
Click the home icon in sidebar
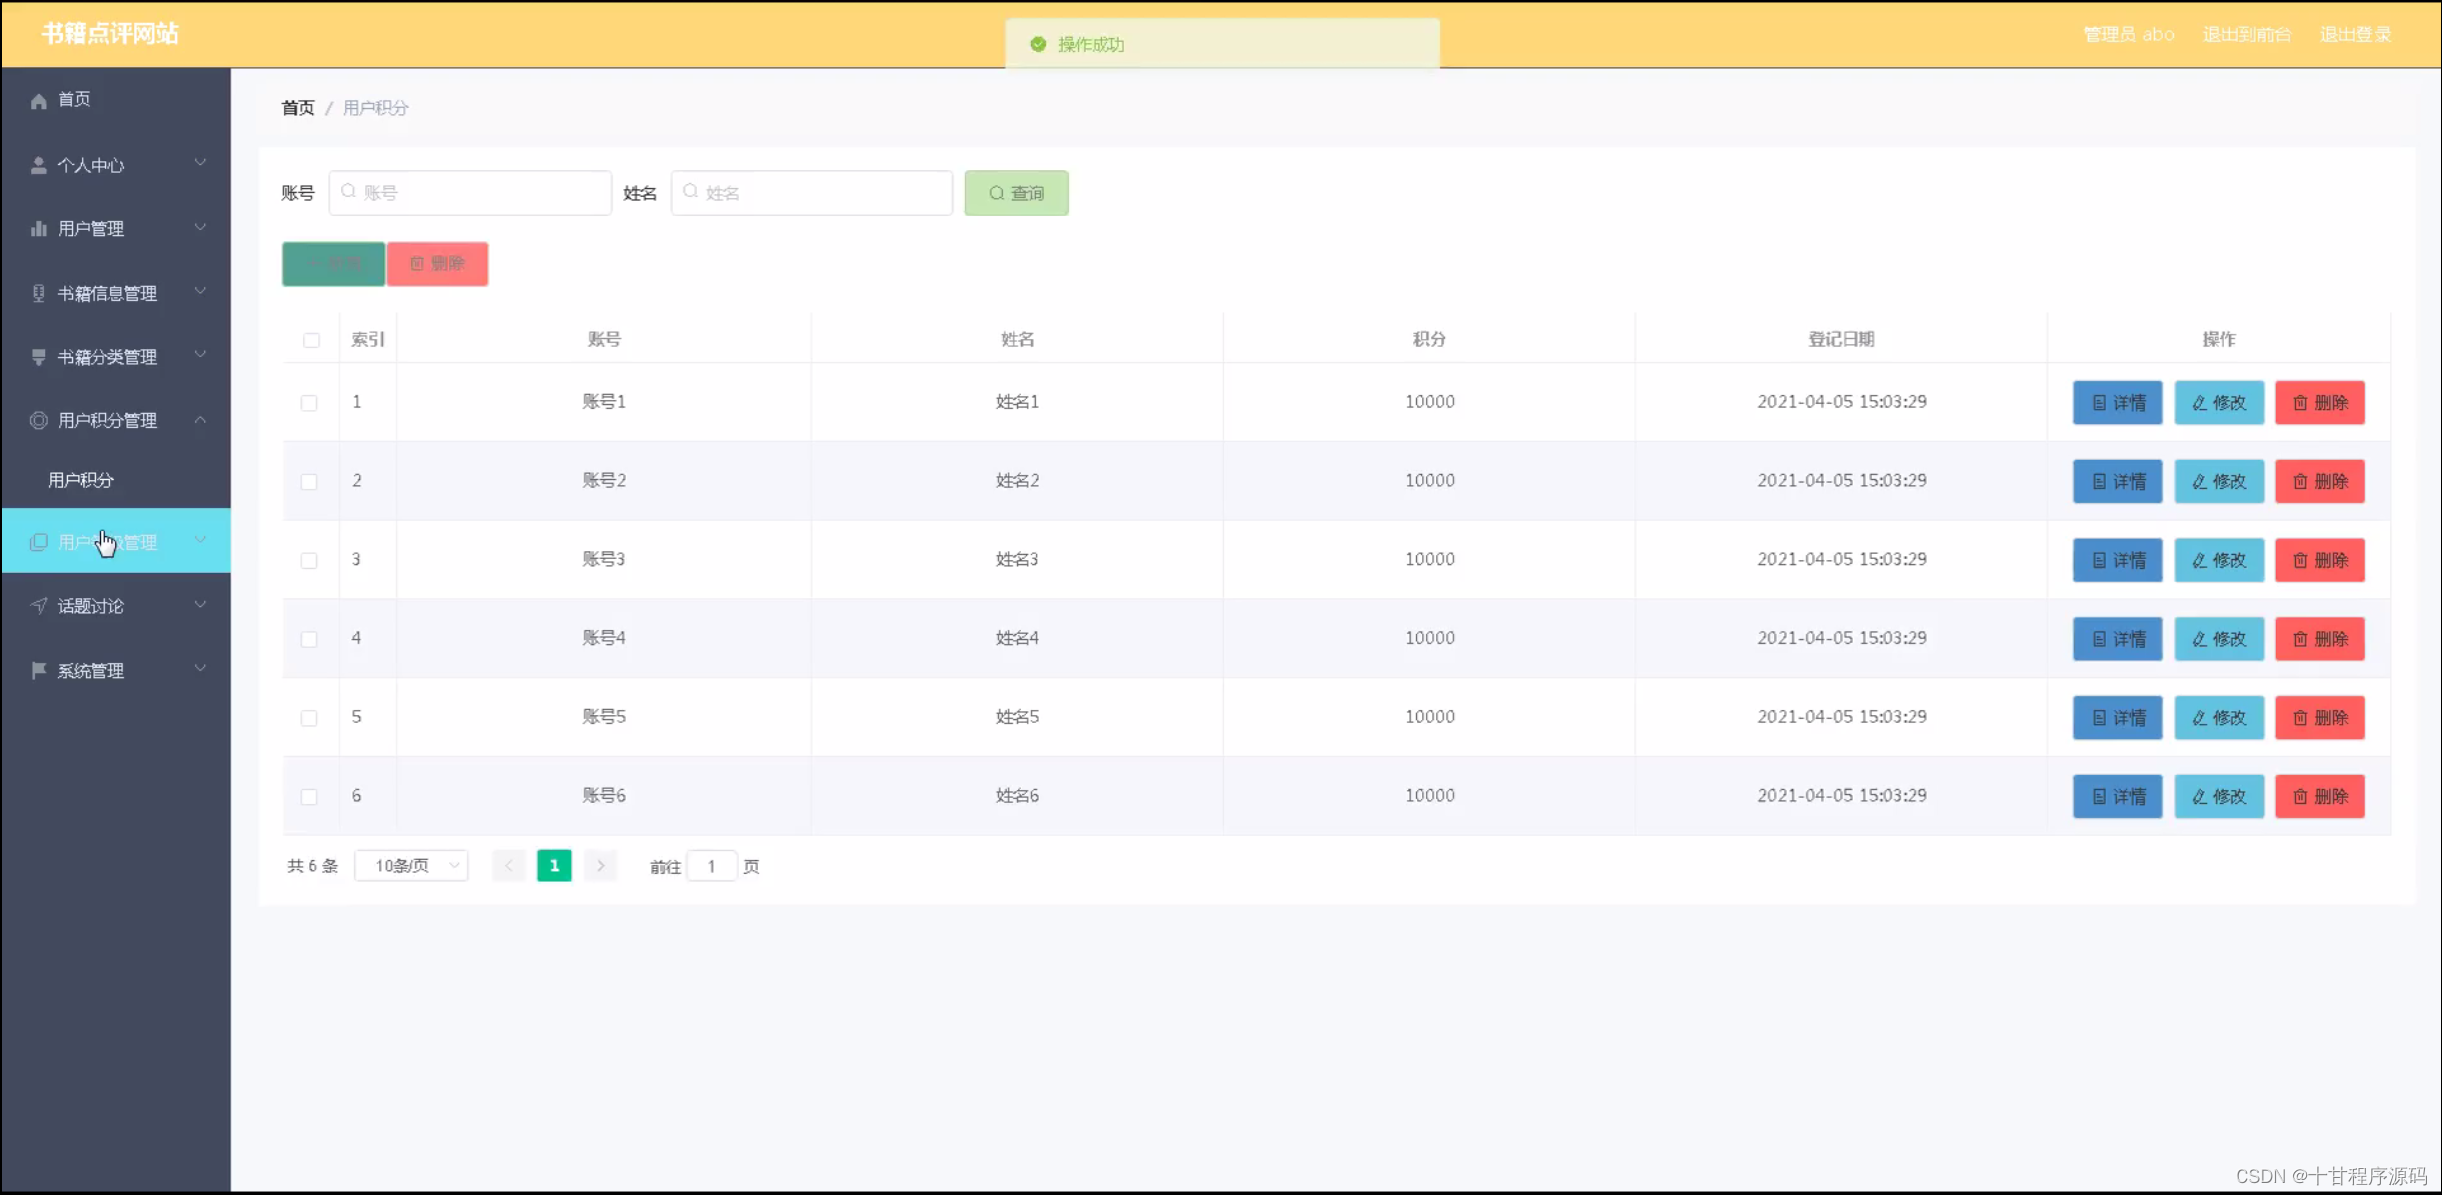[39, 100]
